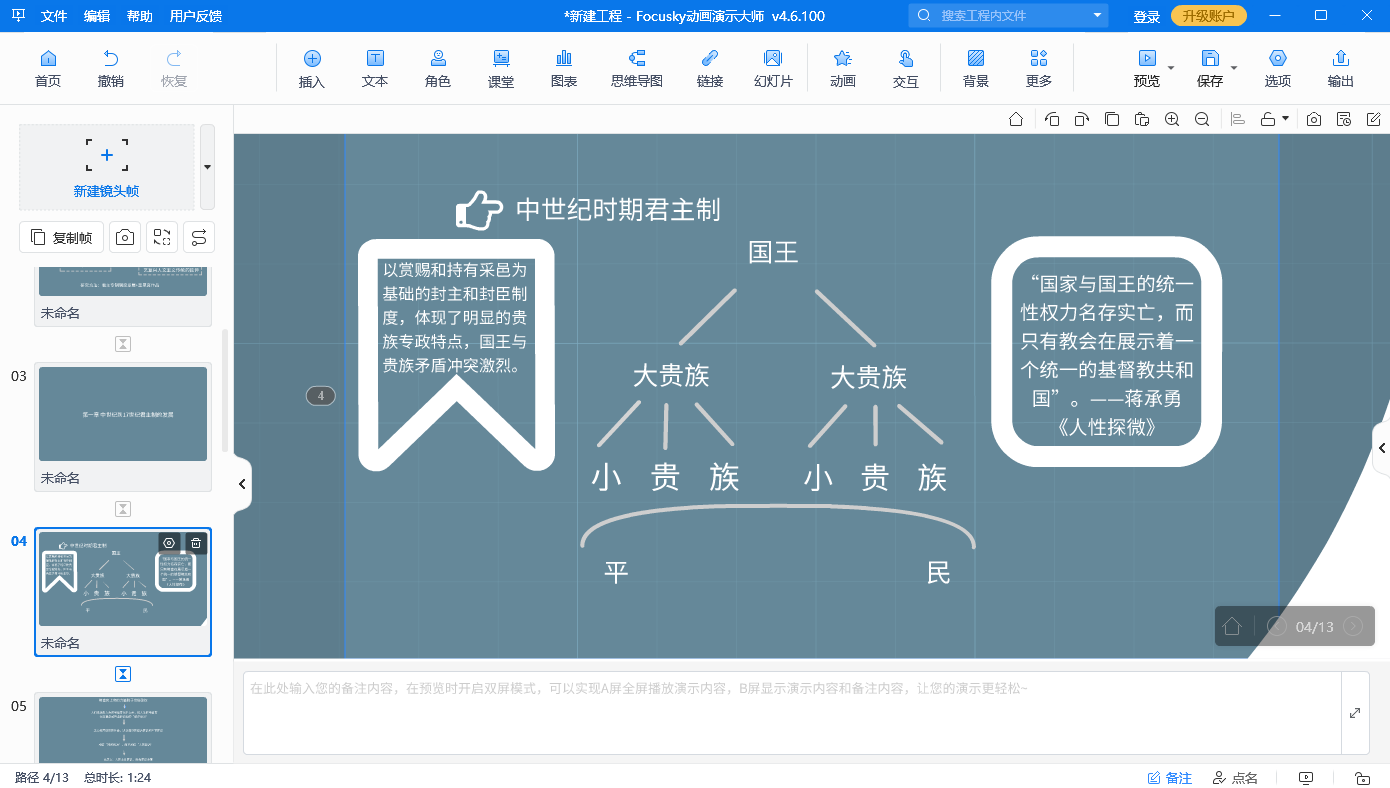1390x788 pixels.
Task: Collapse the left frame panel arrow
Action: 242,484
